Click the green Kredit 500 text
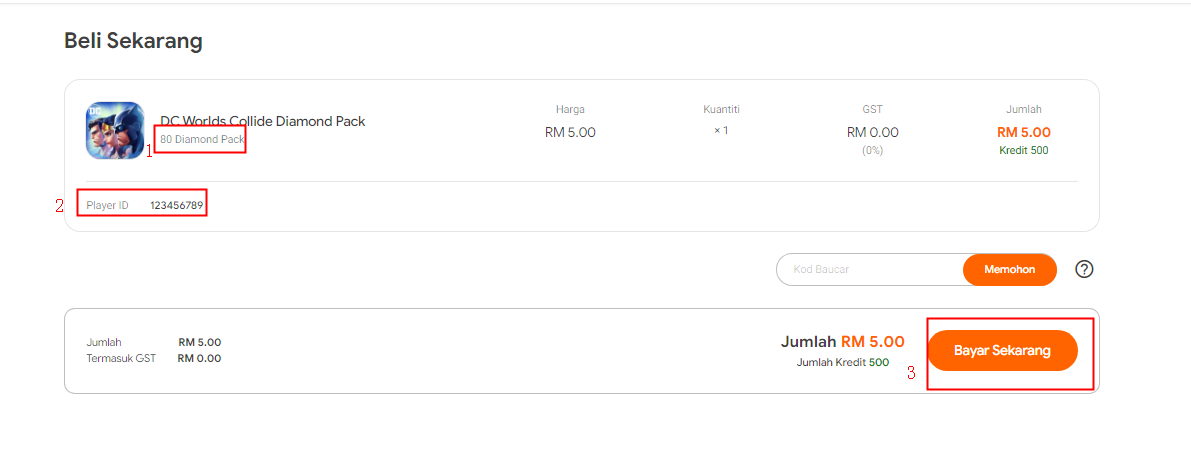This screenshot has height=452, width=1191. click(1024, 150)
